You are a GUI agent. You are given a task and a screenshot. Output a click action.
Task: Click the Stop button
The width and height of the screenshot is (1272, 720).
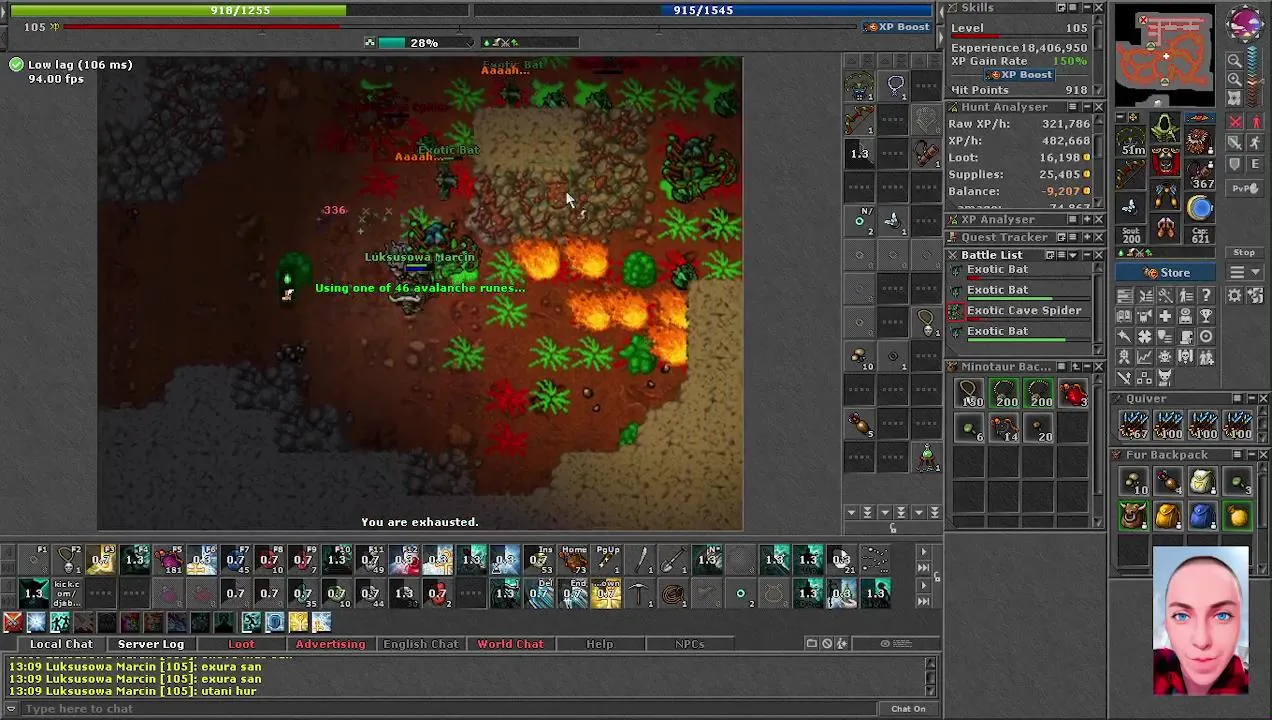pos(1245,252)
